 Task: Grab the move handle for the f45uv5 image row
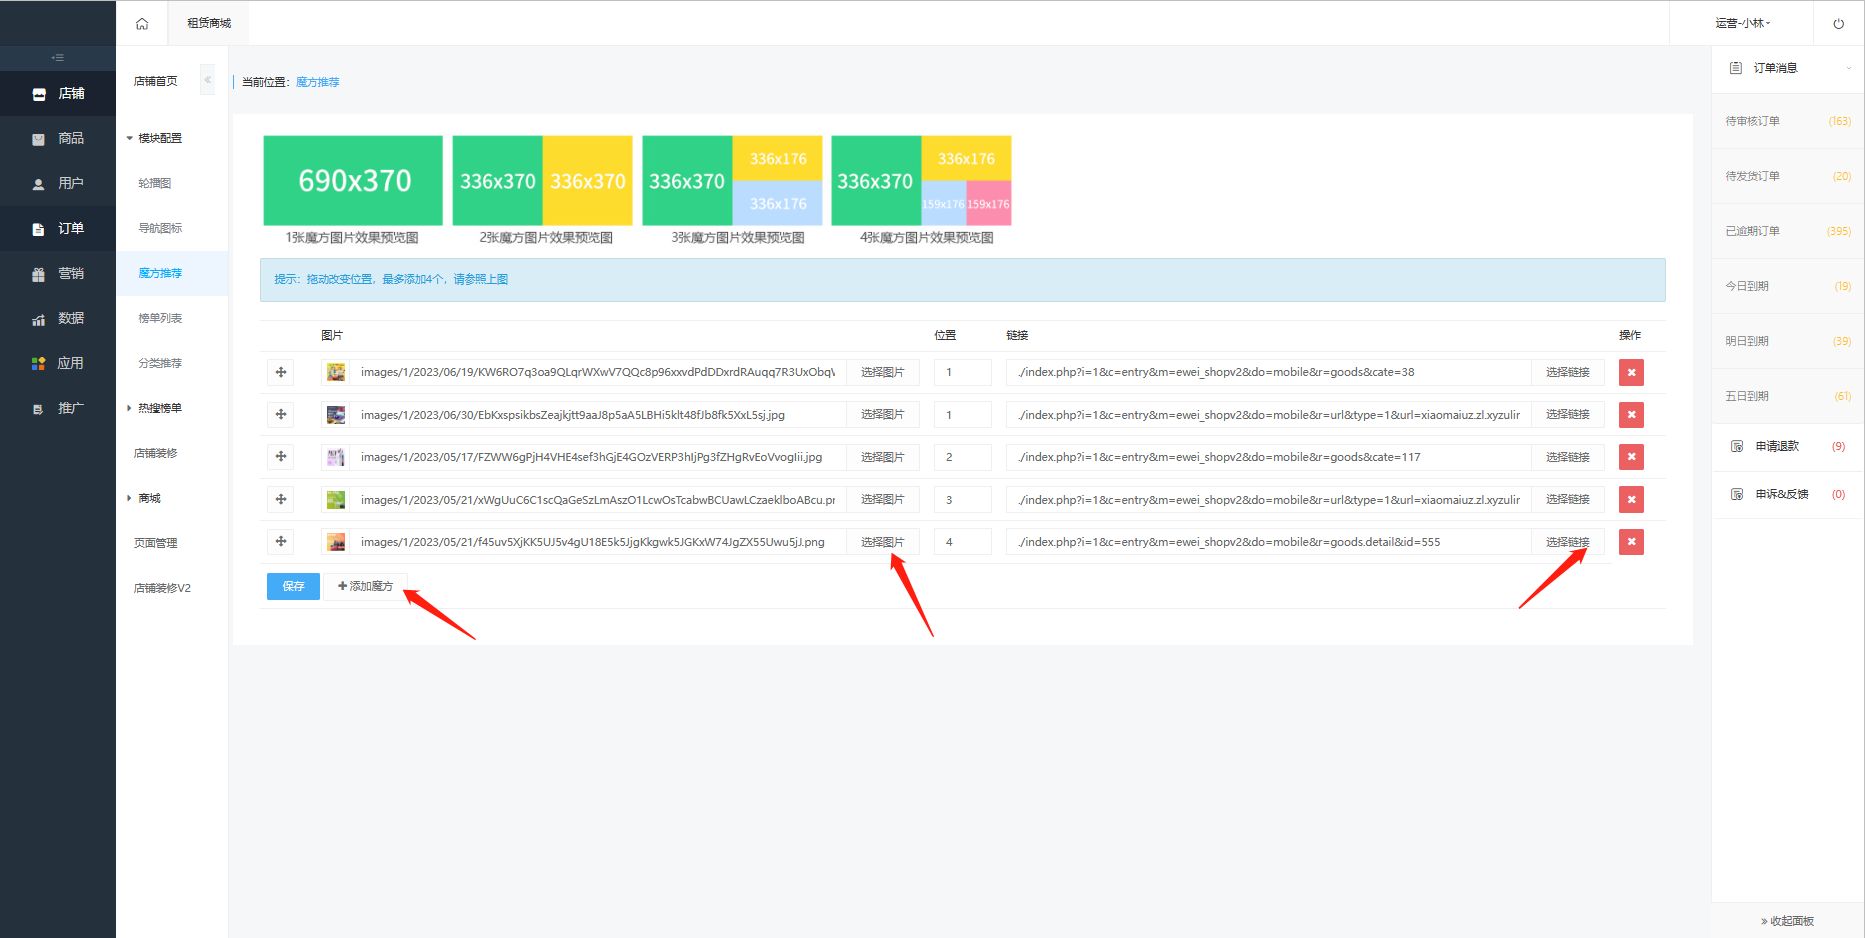281,542
